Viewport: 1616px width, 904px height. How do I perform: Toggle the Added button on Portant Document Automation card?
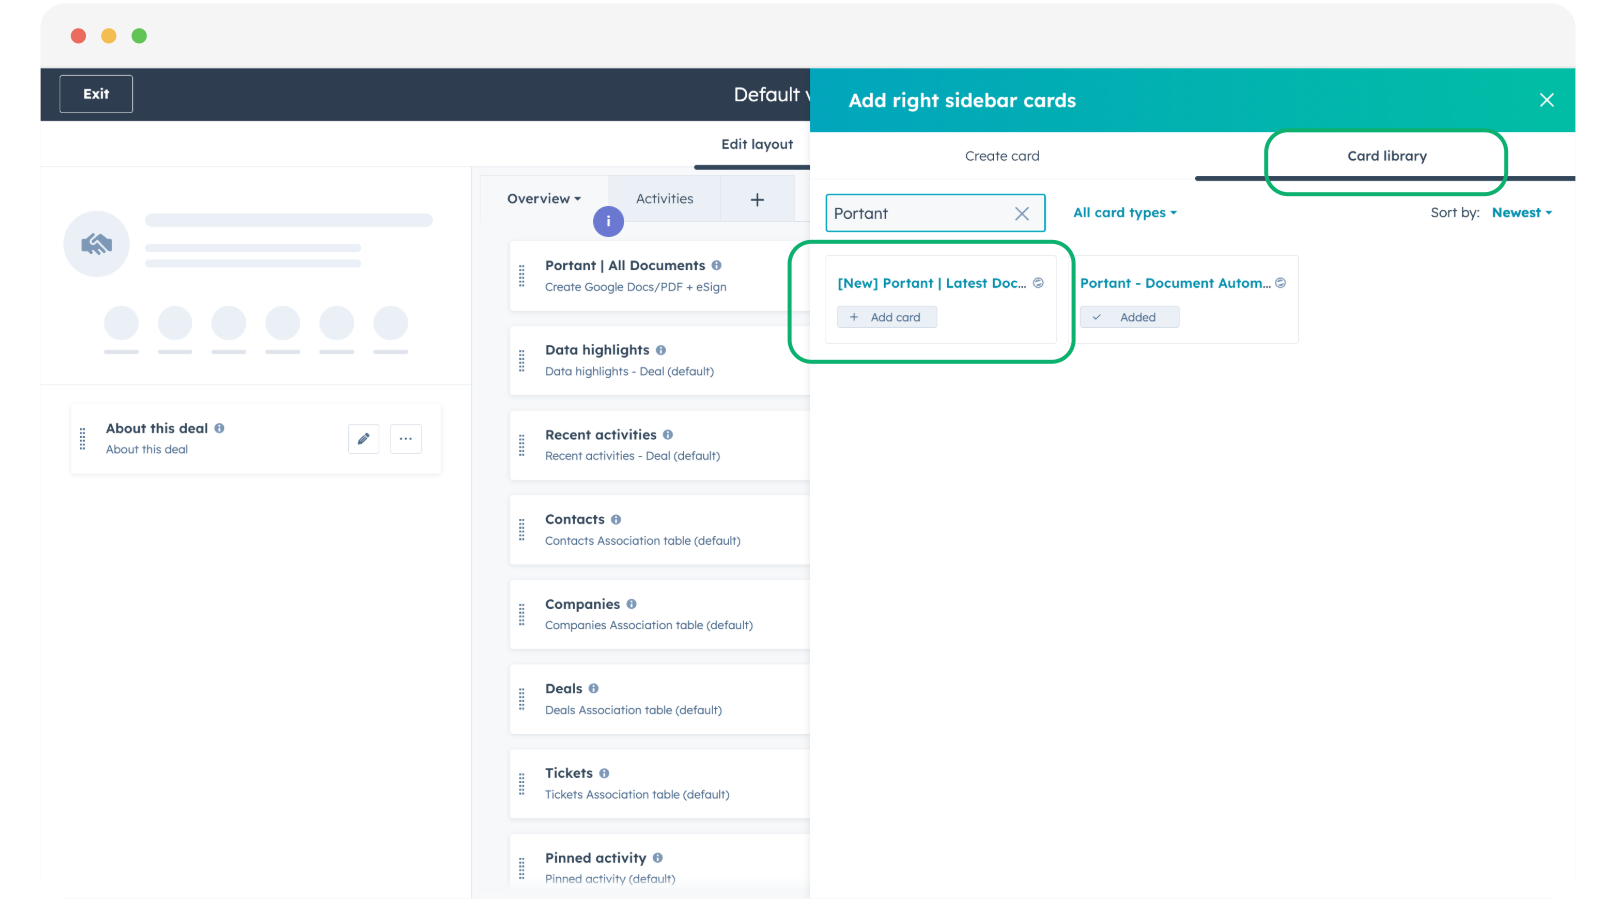1129,317
